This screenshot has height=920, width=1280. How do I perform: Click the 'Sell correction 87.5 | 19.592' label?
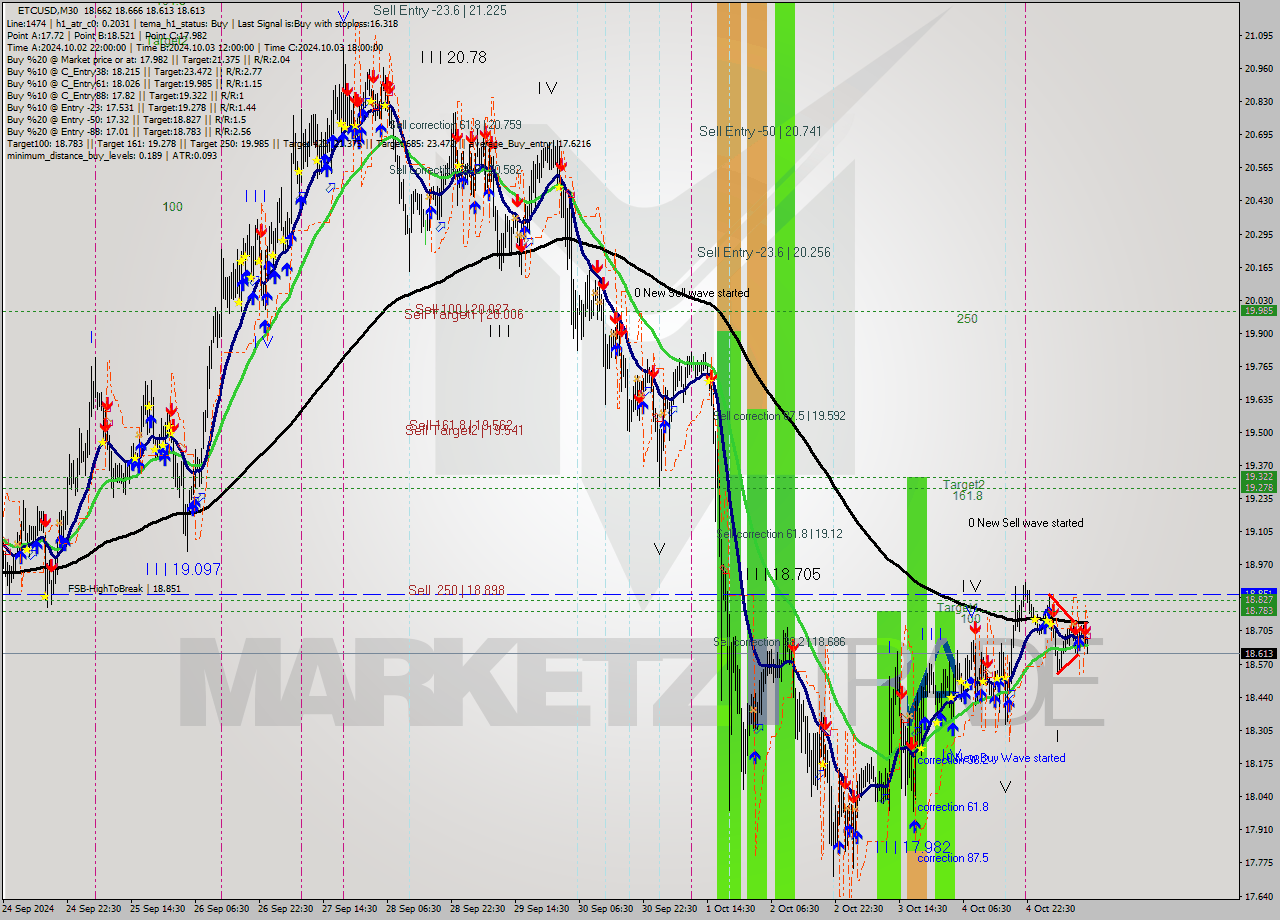pos(781,416)
